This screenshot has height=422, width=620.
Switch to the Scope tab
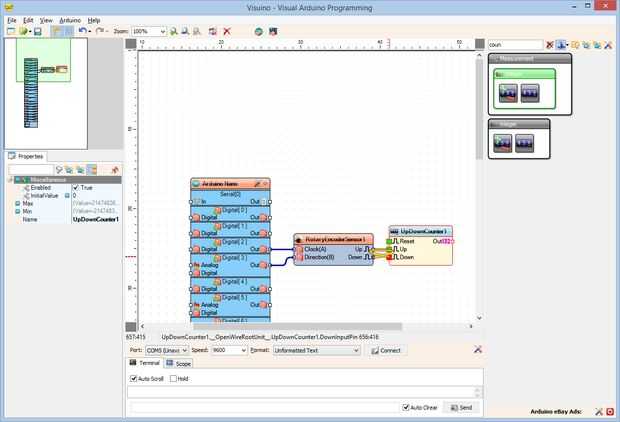coord(178,363)
